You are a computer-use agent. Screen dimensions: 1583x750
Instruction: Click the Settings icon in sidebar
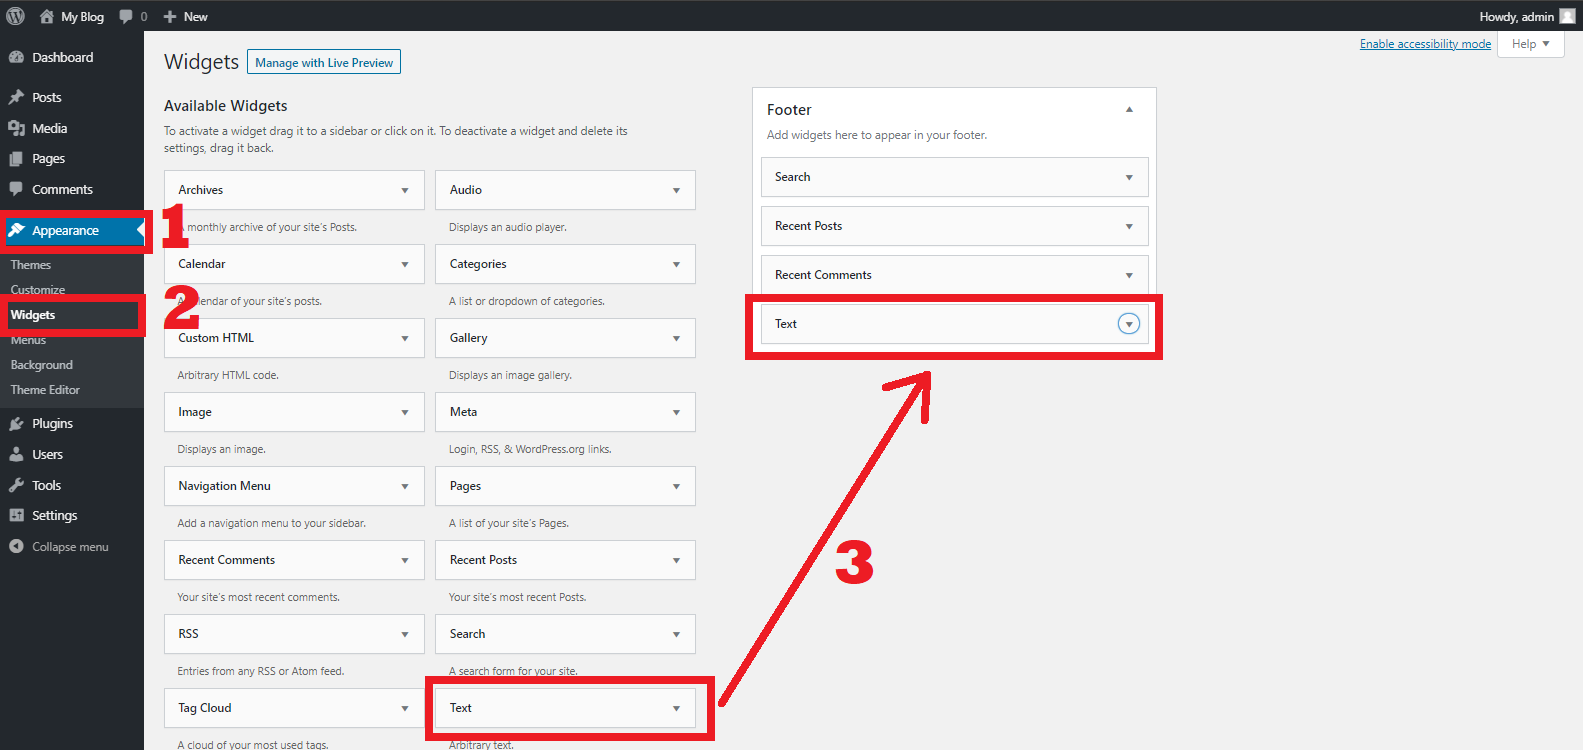[16, 516]
